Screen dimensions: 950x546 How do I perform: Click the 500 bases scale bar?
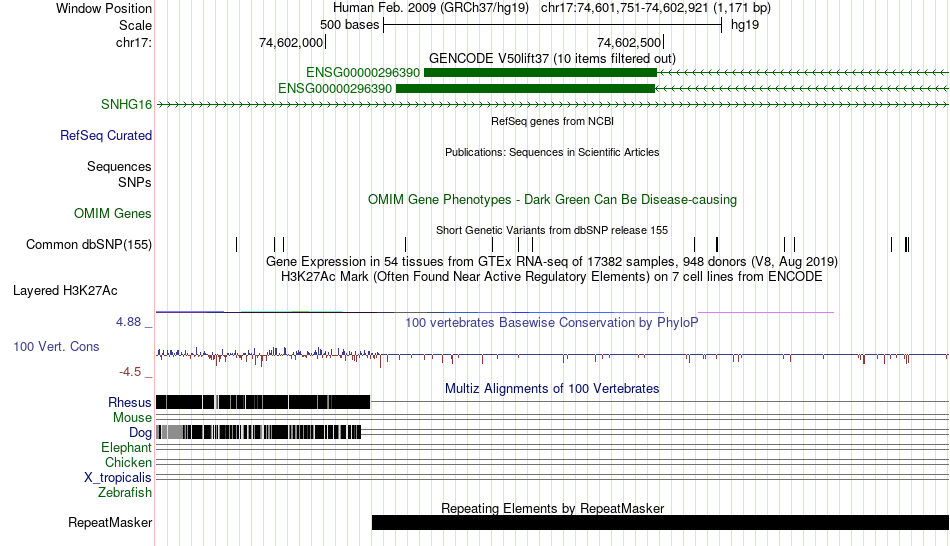(552, 25)
